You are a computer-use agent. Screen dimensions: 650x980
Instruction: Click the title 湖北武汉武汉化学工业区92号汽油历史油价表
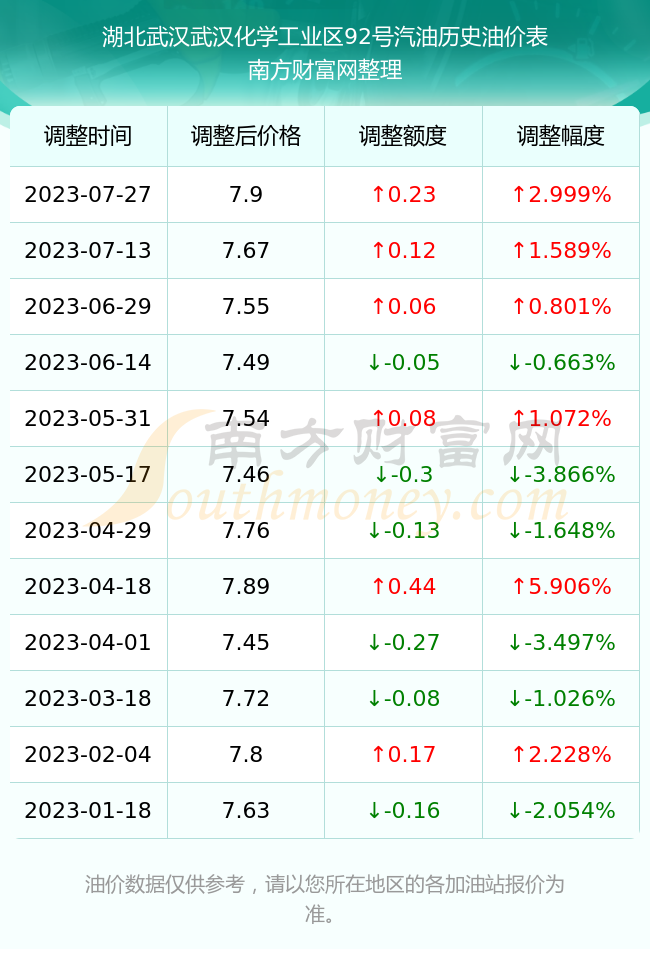[x=325, y=37]
